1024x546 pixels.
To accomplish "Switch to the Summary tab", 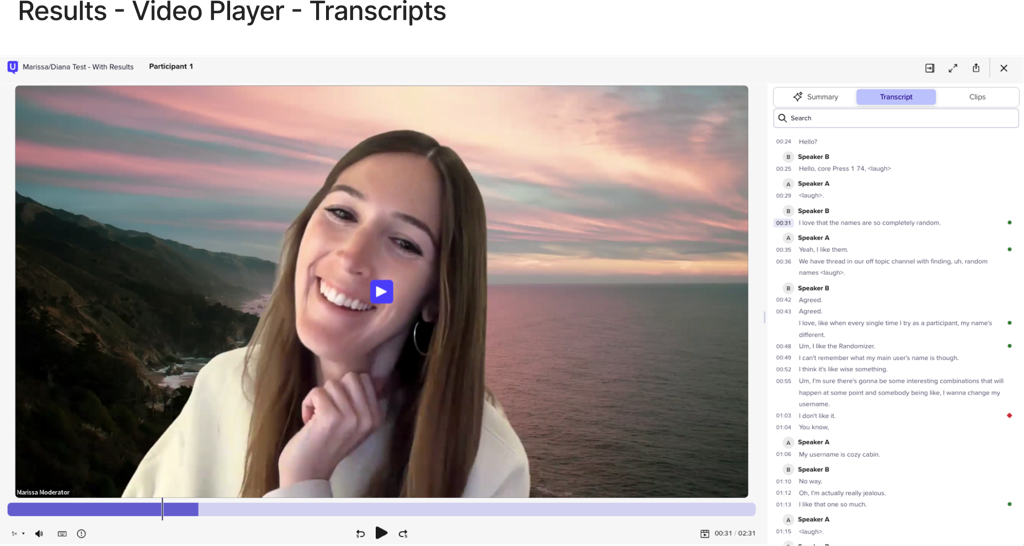I will pos(815,97).
